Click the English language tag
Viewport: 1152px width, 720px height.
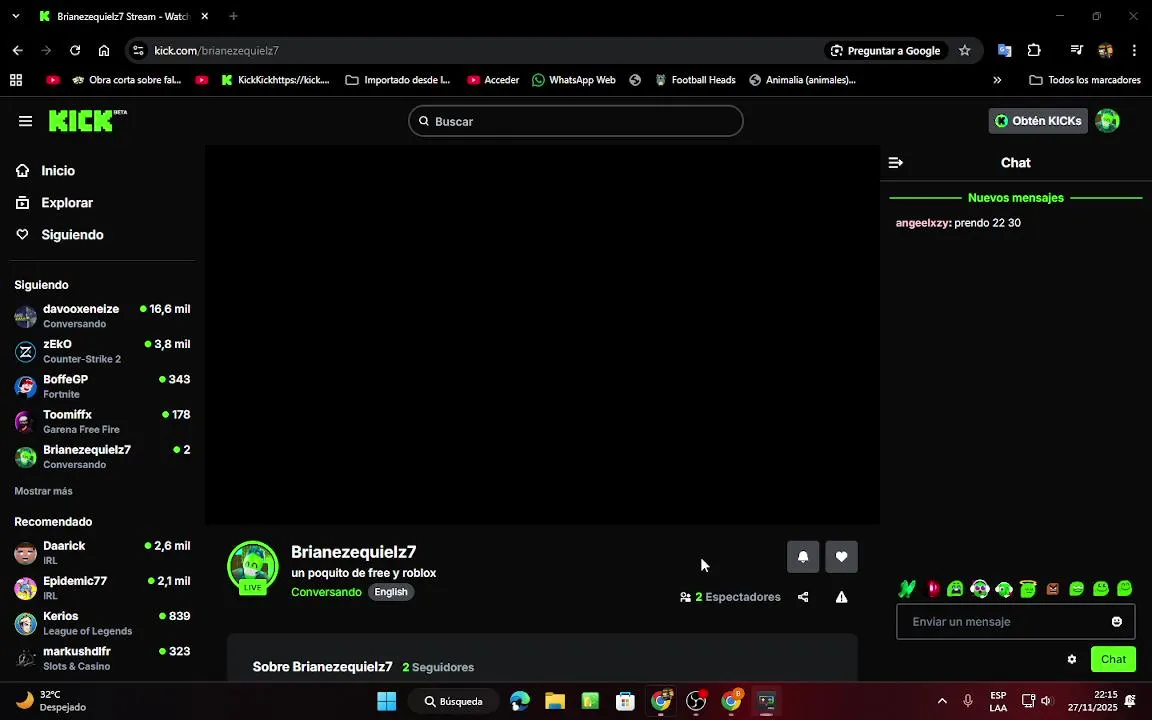click(391, 592)
